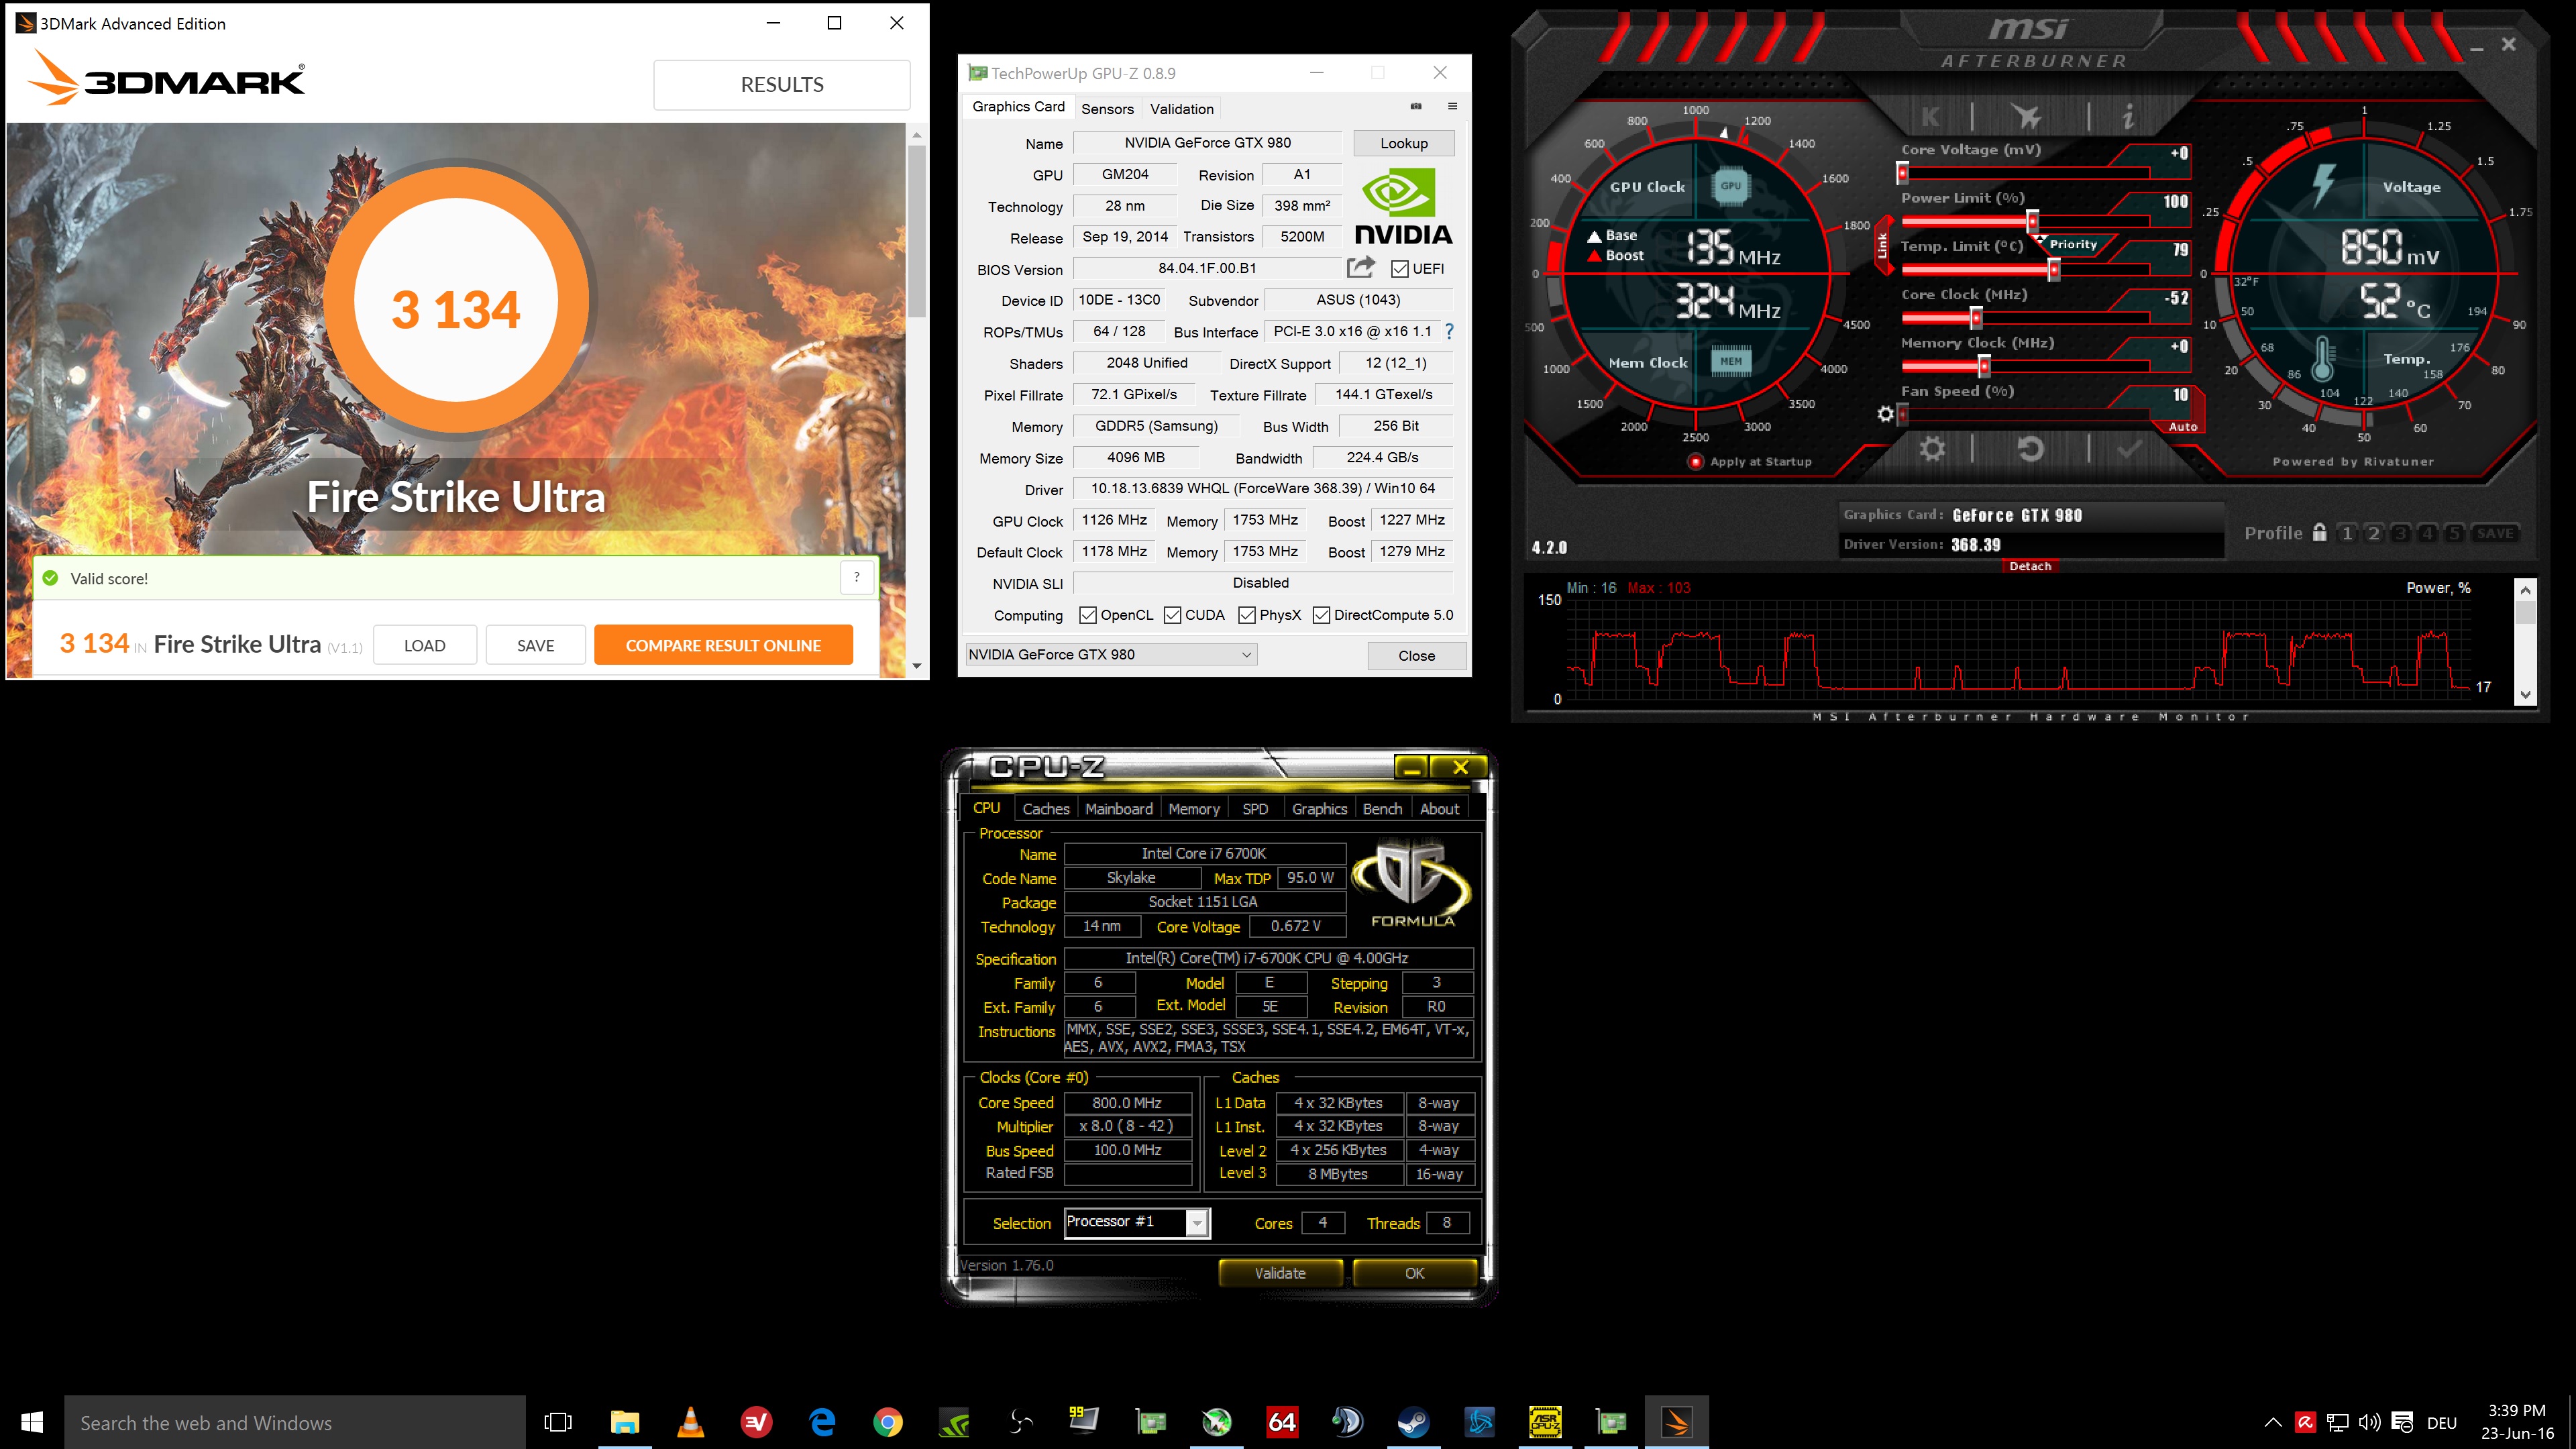Viewport: 2576px width, 1449px height.
Task: Open the Kombustor K icon in Afterburner
Action: point(1930,117)
